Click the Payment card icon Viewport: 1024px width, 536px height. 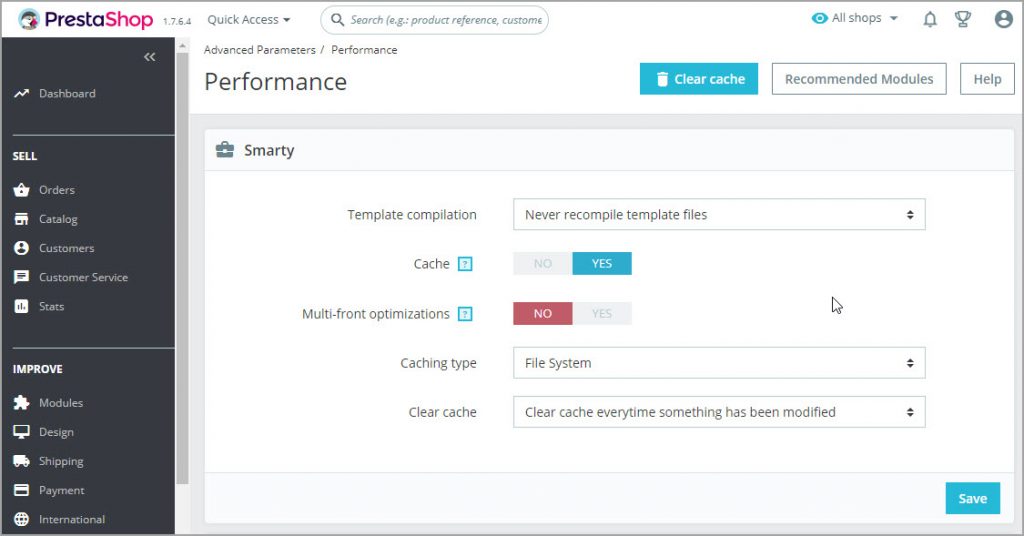point(22,490)
